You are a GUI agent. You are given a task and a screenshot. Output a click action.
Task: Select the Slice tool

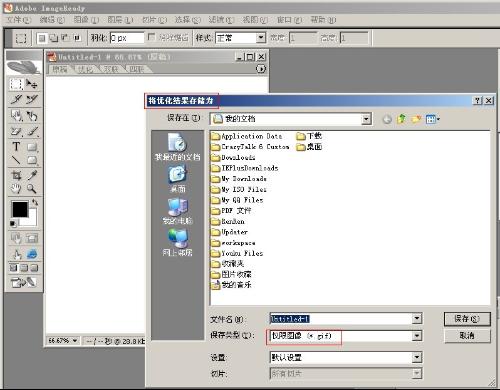(x=16, y=99)
